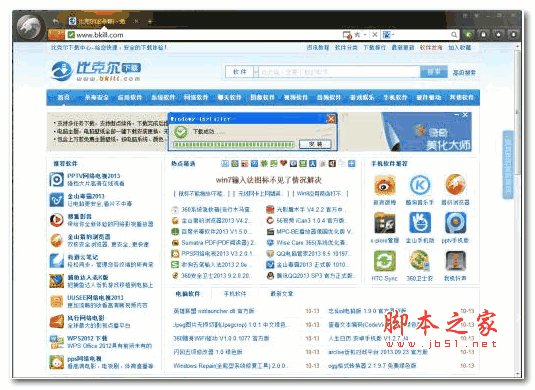Open the 图像软件 navigation tab
The image size is (535, 390).
click(x=262, y=98)
